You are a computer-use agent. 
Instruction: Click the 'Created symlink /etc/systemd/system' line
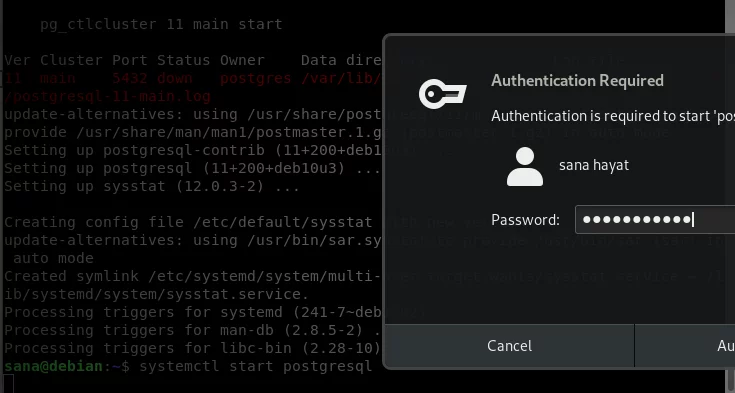pos(192,276)
